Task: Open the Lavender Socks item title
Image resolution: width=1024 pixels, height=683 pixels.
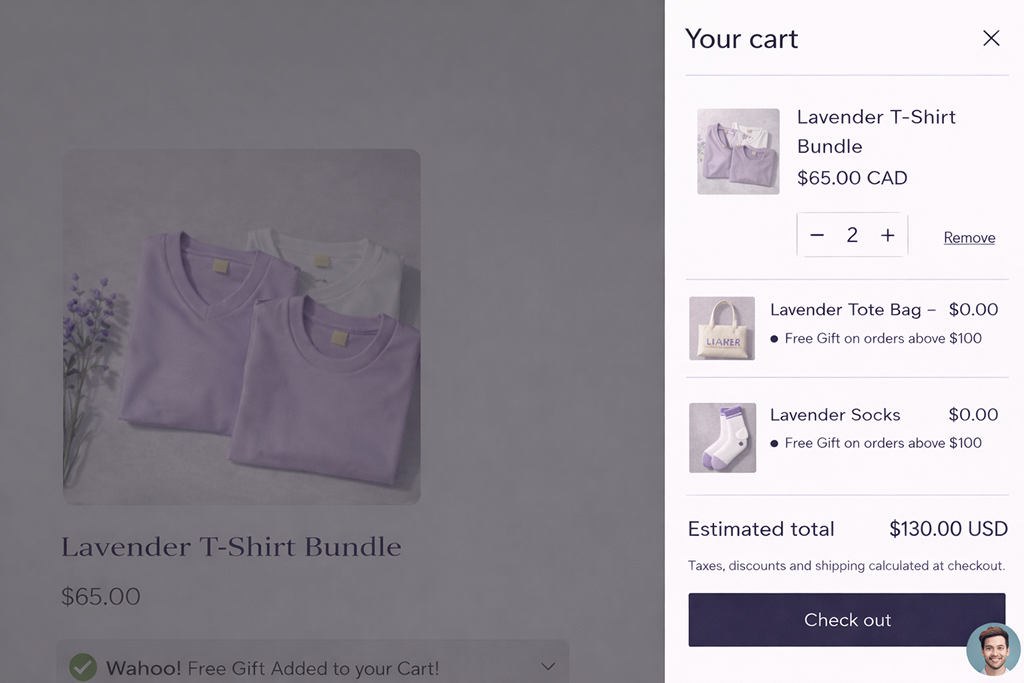Action: tap(835, 415)
